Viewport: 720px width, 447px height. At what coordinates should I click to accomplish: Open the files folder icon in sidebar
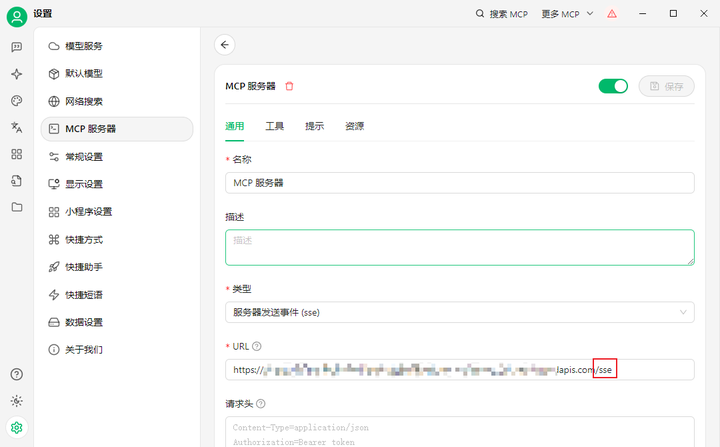[17, 207]
